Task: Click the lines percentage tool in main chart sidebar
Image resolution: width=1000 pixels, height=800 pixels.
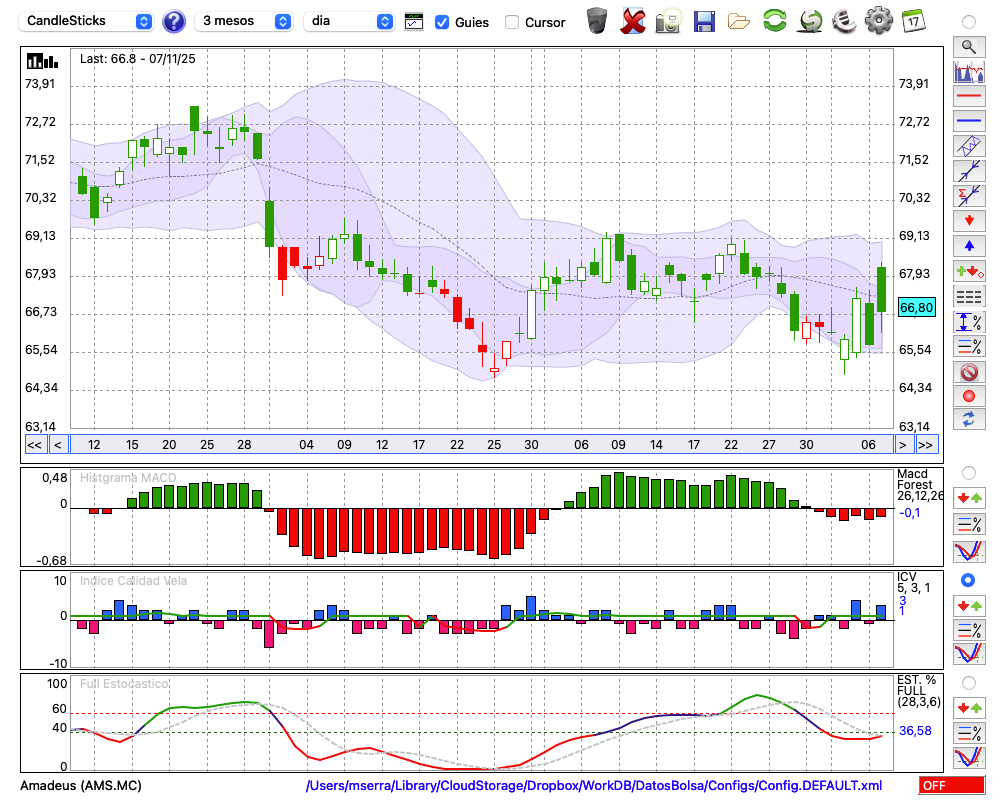Action: (x=969, y=346)
